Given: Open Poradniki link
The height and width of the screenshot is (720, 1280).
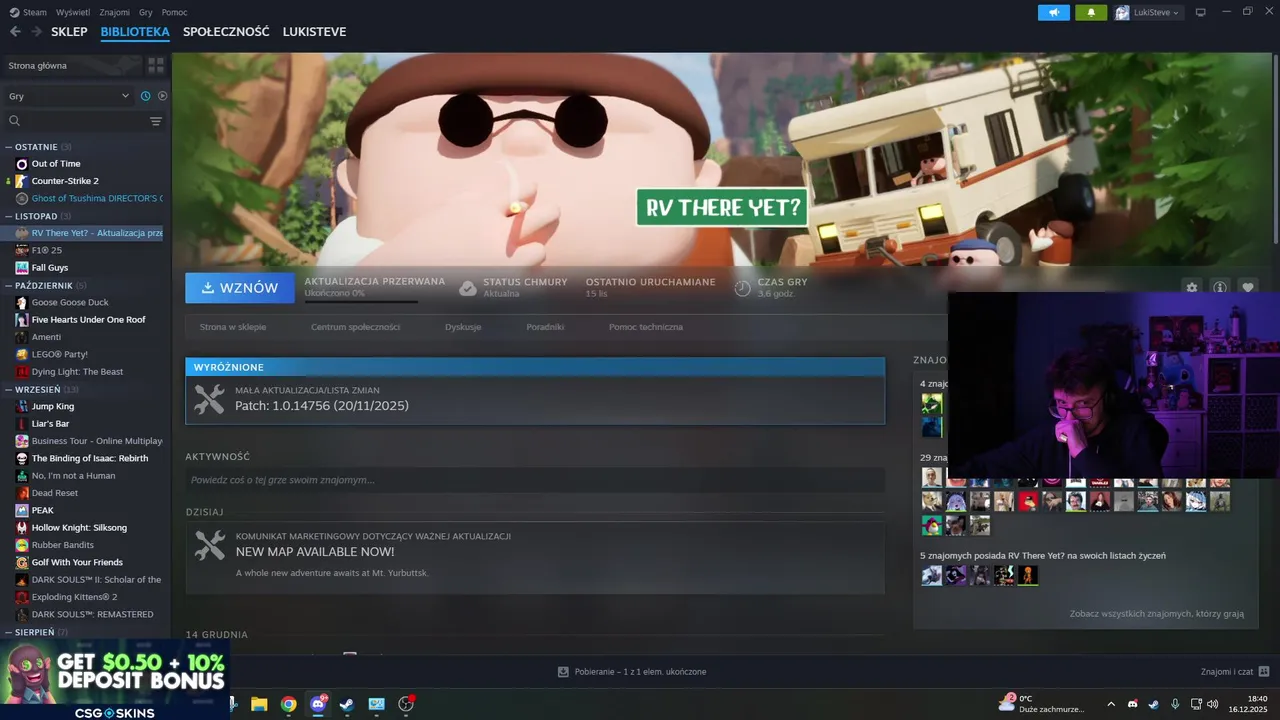Looking at the screenshot, I should pos(545,327).
